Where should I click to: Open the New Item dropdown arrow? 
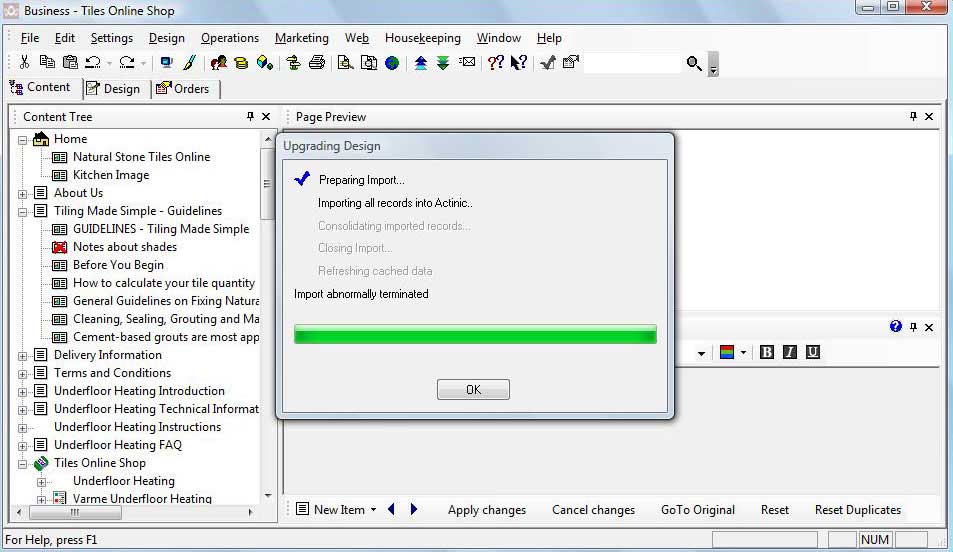[373, 510]
